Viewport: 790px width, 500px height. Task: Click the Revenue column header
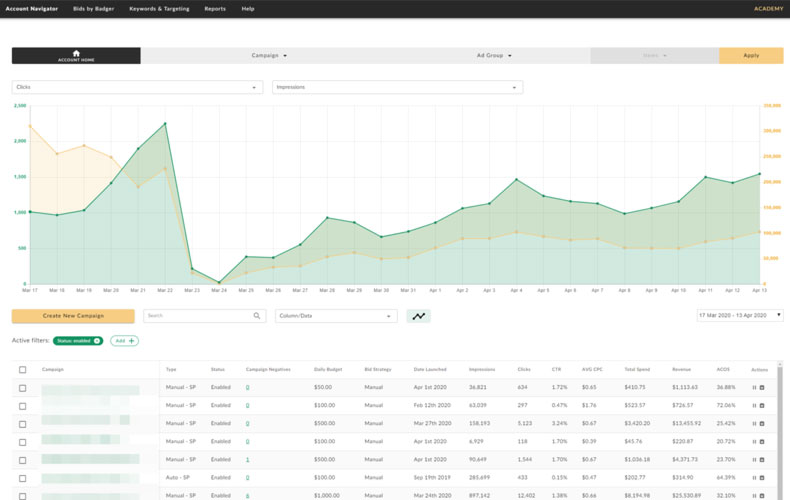pyautogui.click(x=681, y=369)
